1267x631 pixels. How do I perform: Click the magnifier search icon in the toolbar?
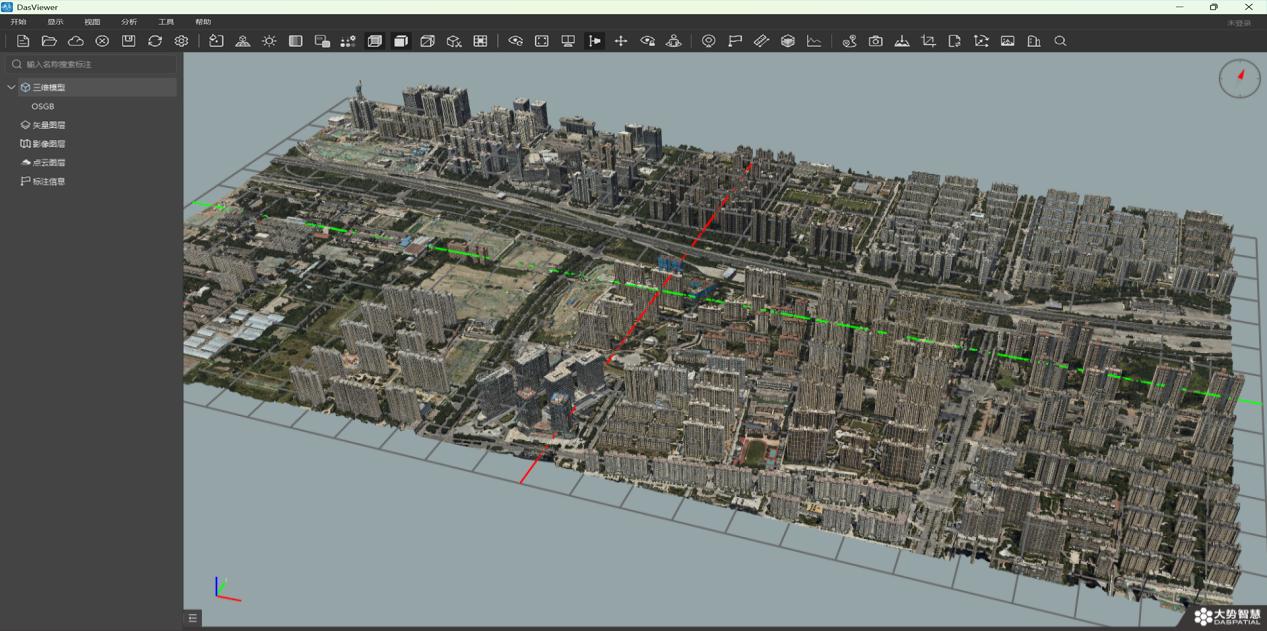[x=1060, y=41]
